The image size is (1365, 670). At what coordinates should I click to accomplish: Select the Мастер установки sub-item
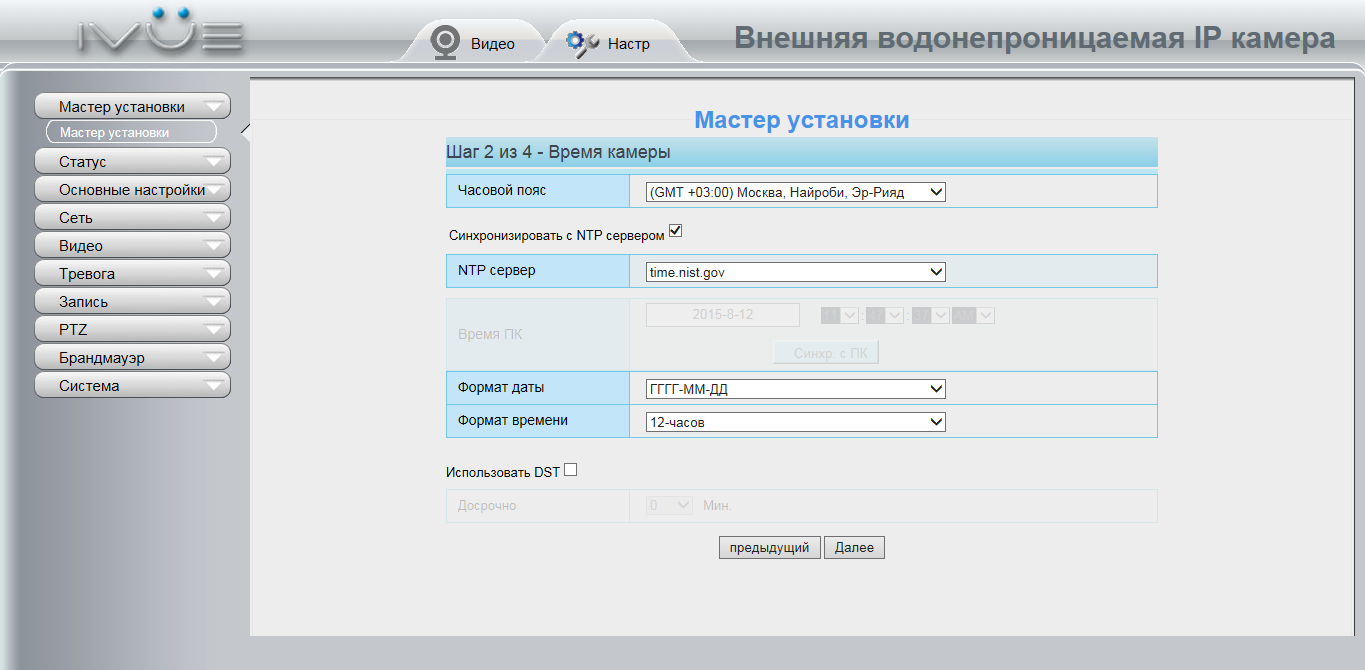pyautogui.click(x=131, y=132)
